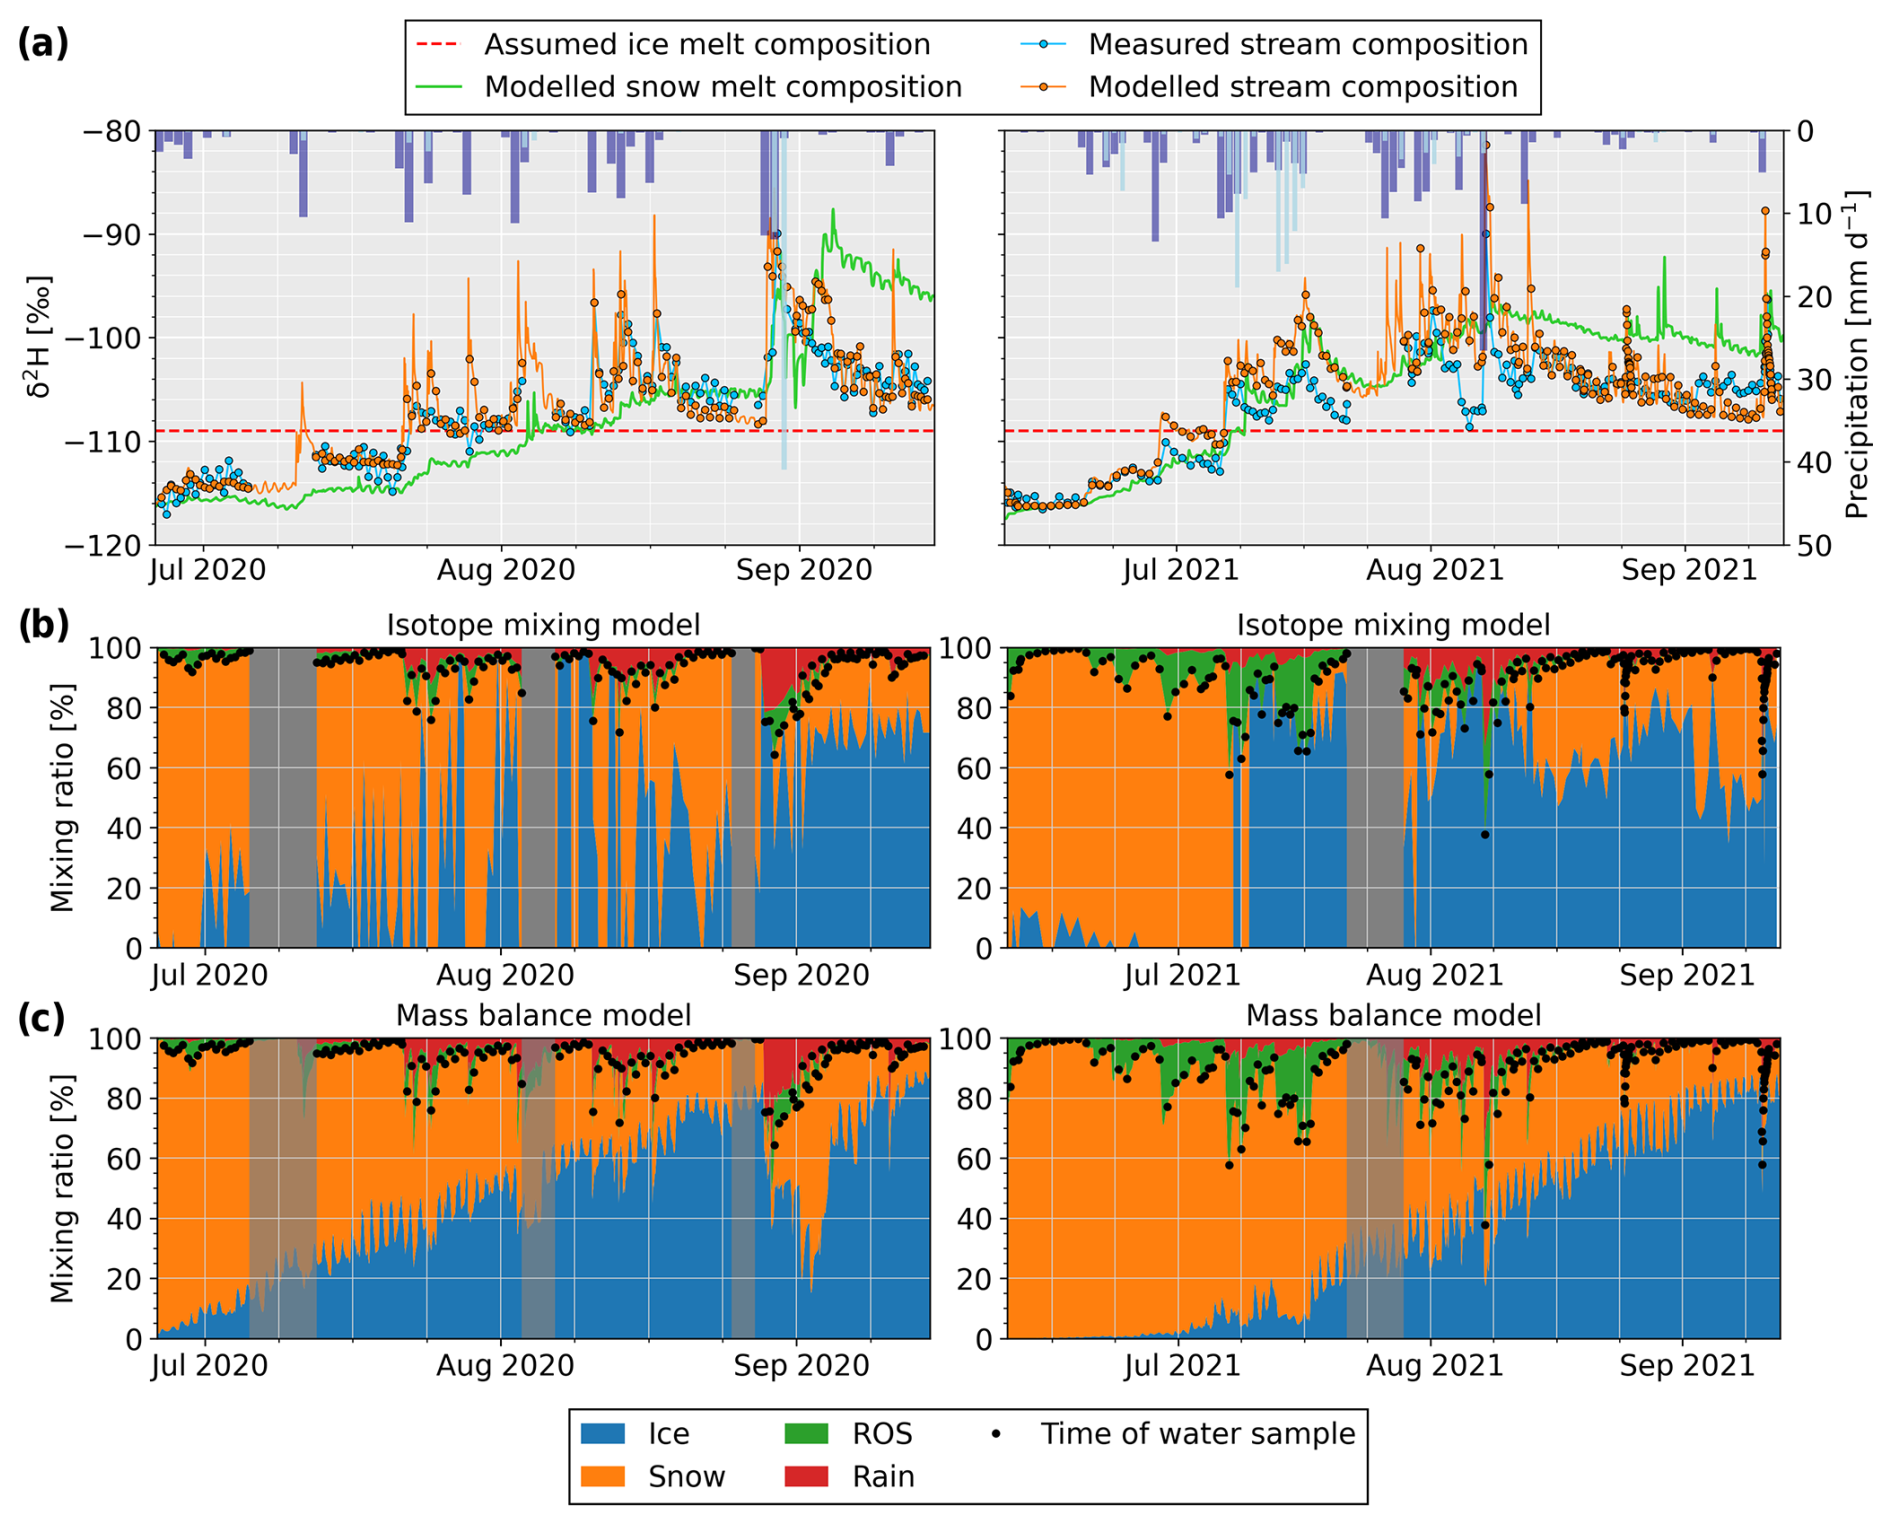Viewport: 1892px width, 1525px height.
Task: Click the panel label (a)
Action: [x=43, y=43]
